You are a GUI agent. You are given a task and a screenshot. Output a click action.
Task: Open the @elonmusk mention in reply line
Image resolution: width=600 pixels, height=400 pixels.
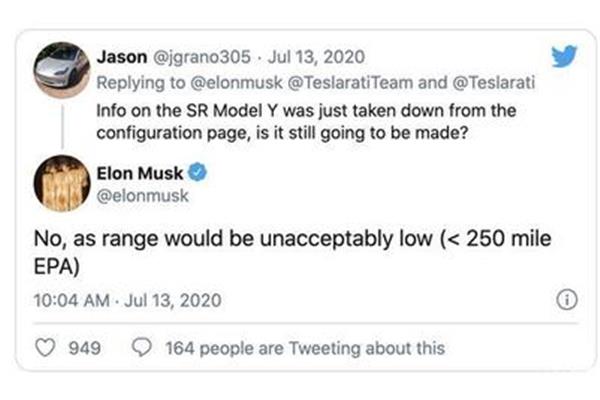(236, 83)
